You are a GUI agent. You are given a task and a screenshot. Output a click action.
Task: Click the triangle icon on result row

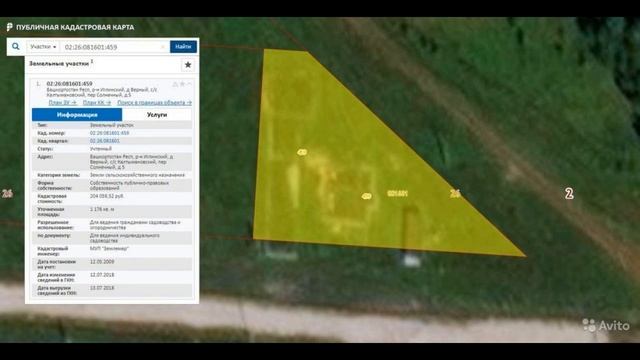tap(175, 84)
